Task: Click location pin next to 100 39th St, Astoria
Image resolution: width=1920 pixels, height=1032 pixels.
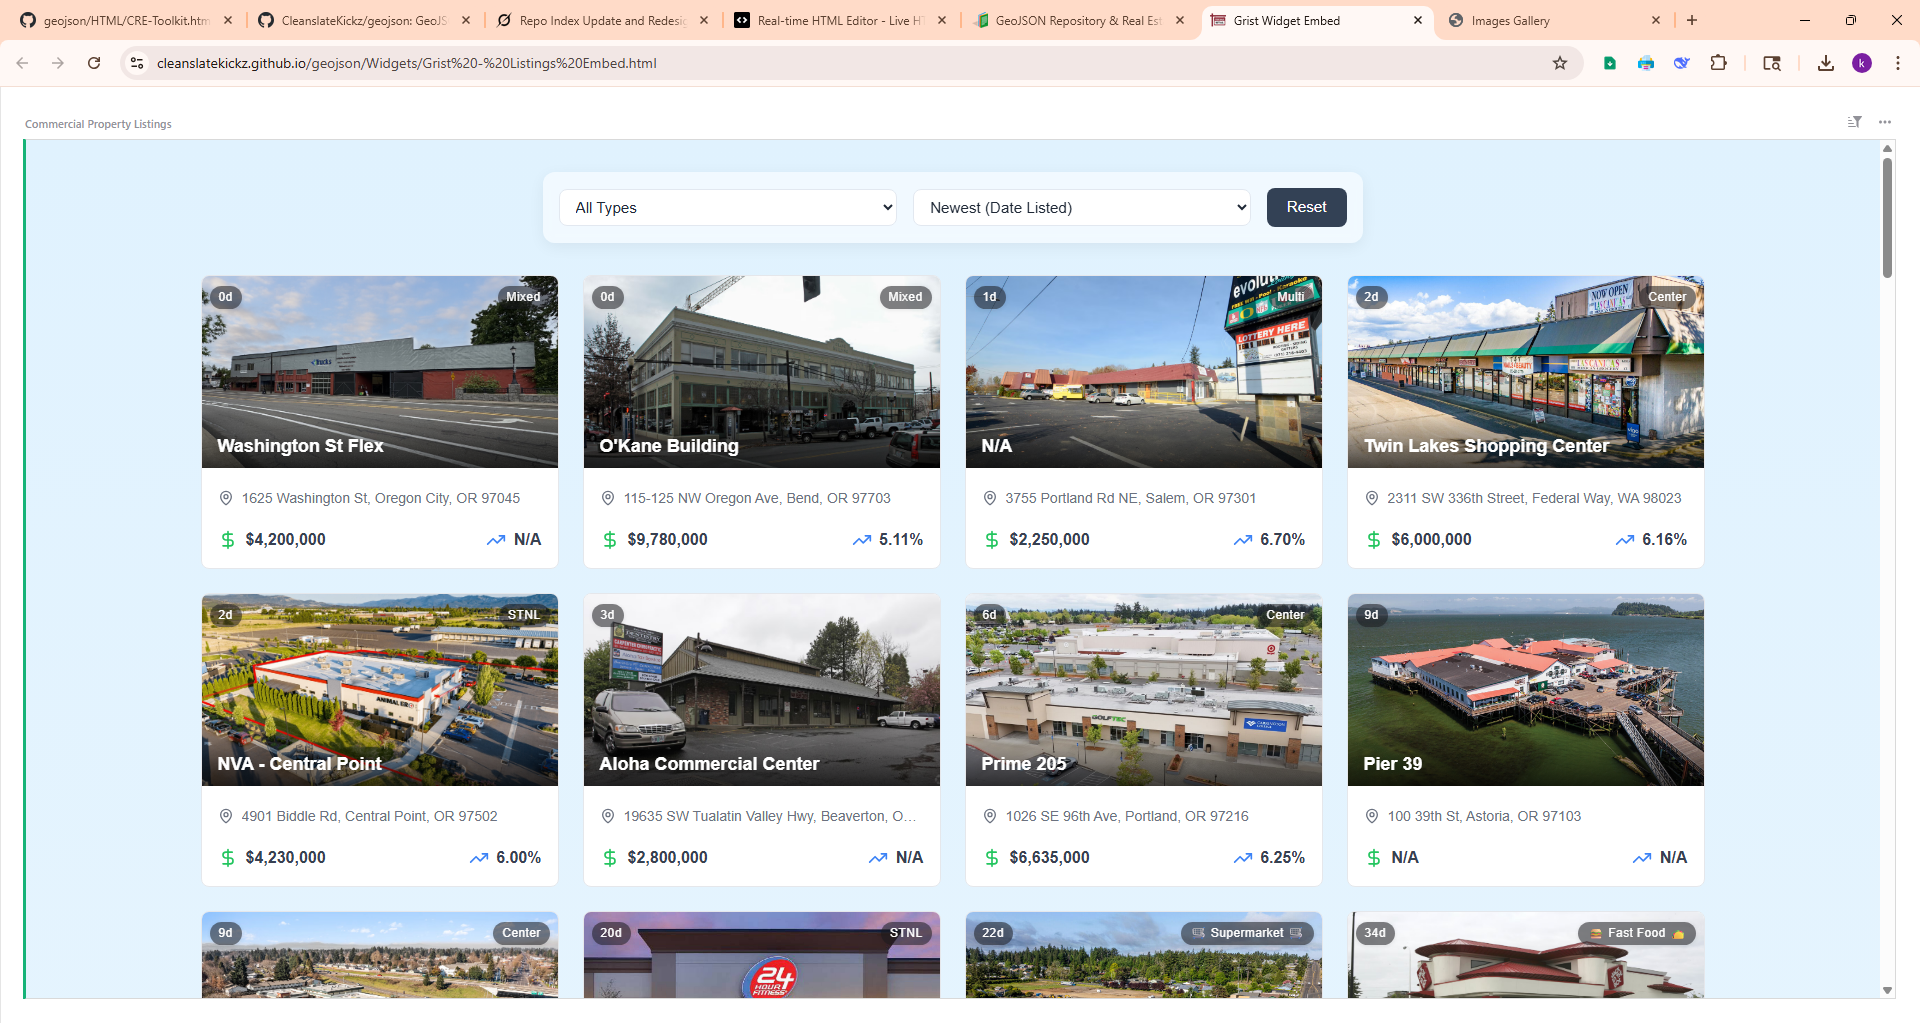Action: coord(1372,816)
